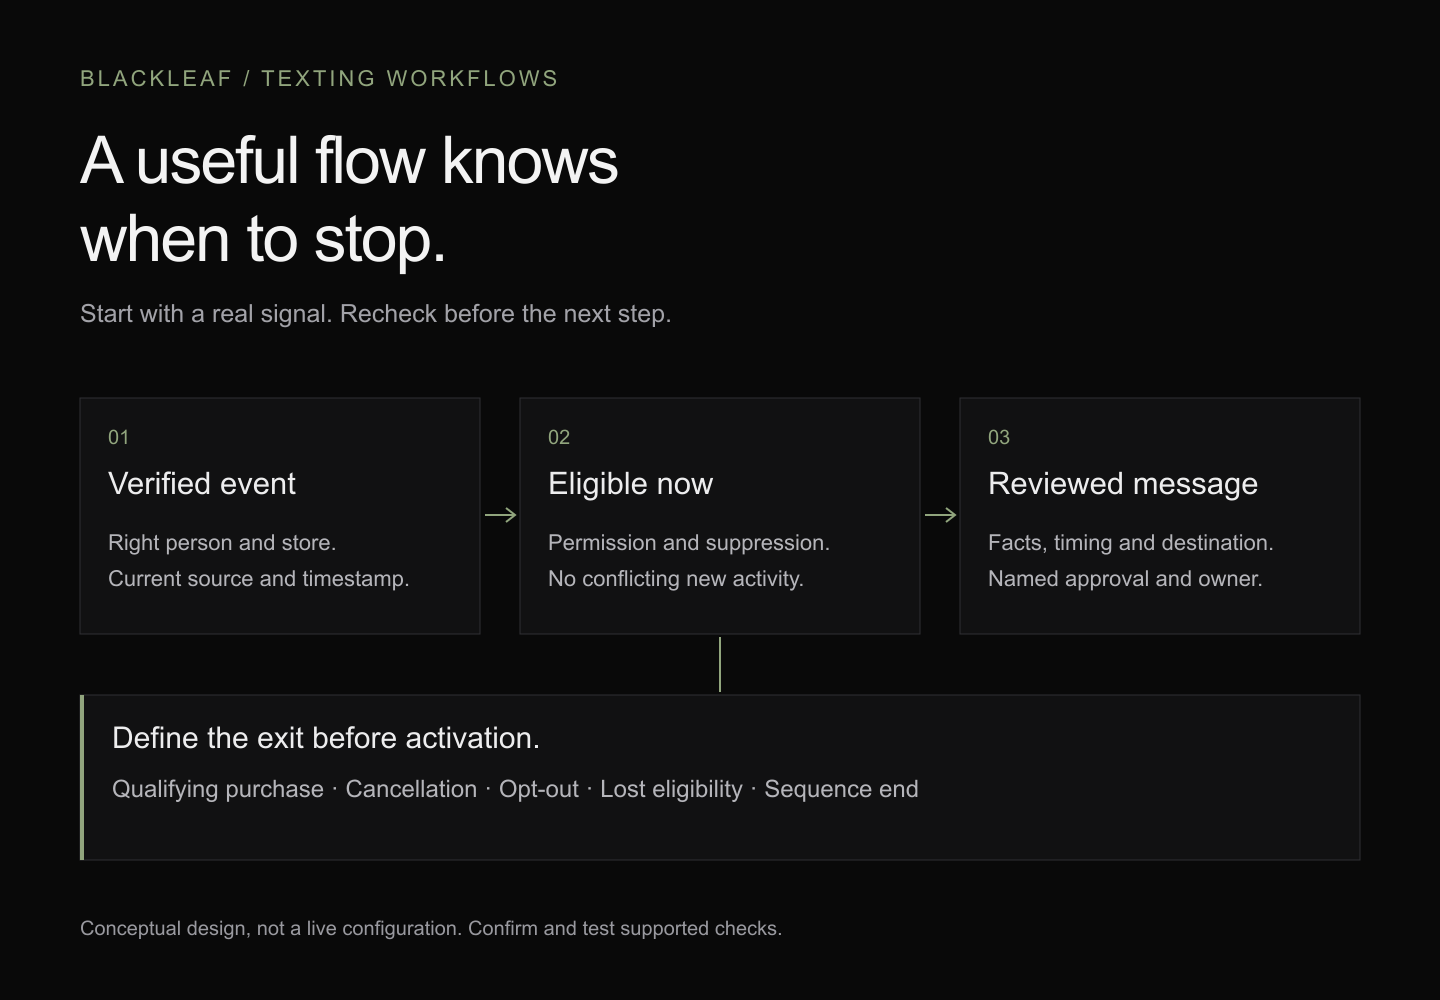Click 'Named approval and owner.' line
The height and width of the screenshot is (1000, 1440).
point(1125,579)
